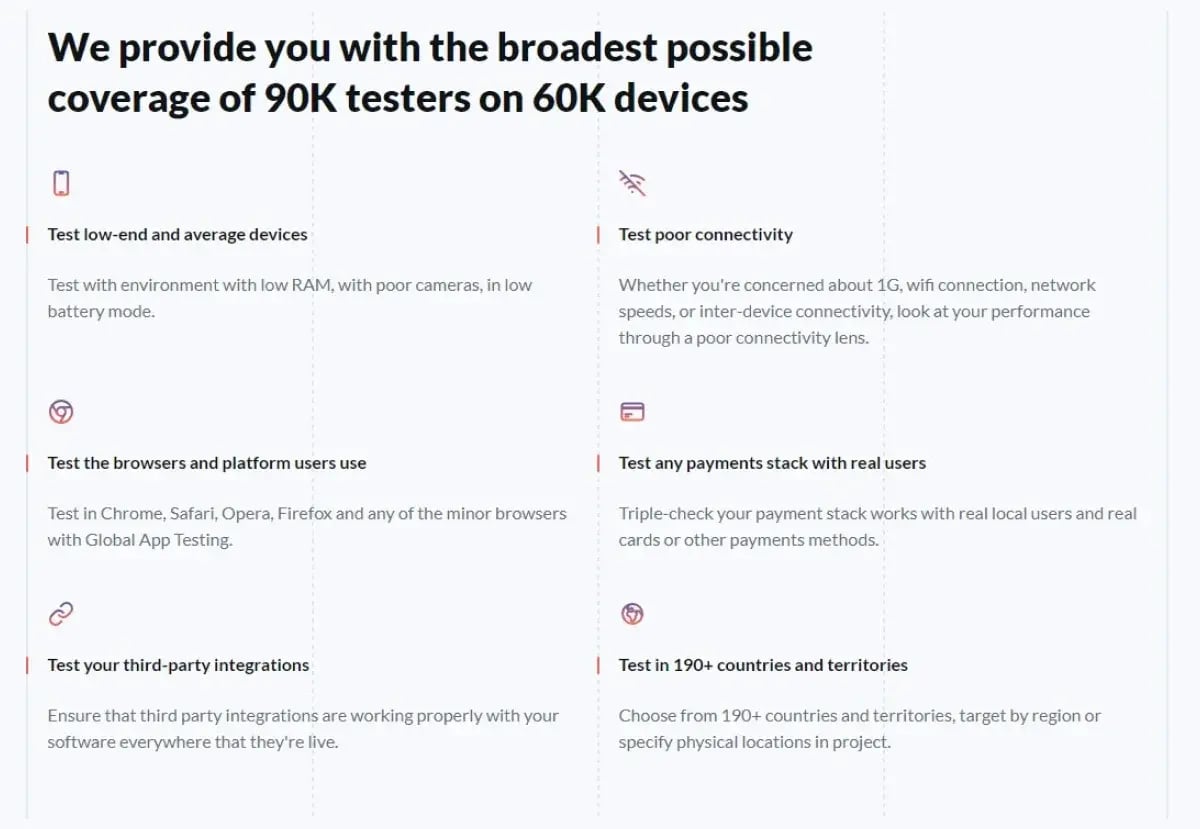Select the 'Test low-end and average devices' heading
The width and height of the screenshot is (1200, 829).
click(x=178, y=235)
